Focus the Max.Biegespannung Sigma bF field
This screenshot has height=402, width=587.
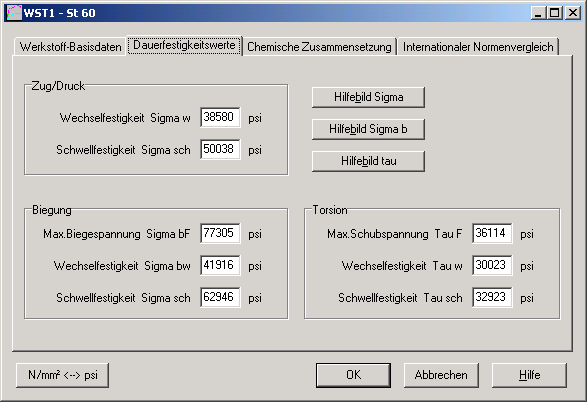[220, 234]
